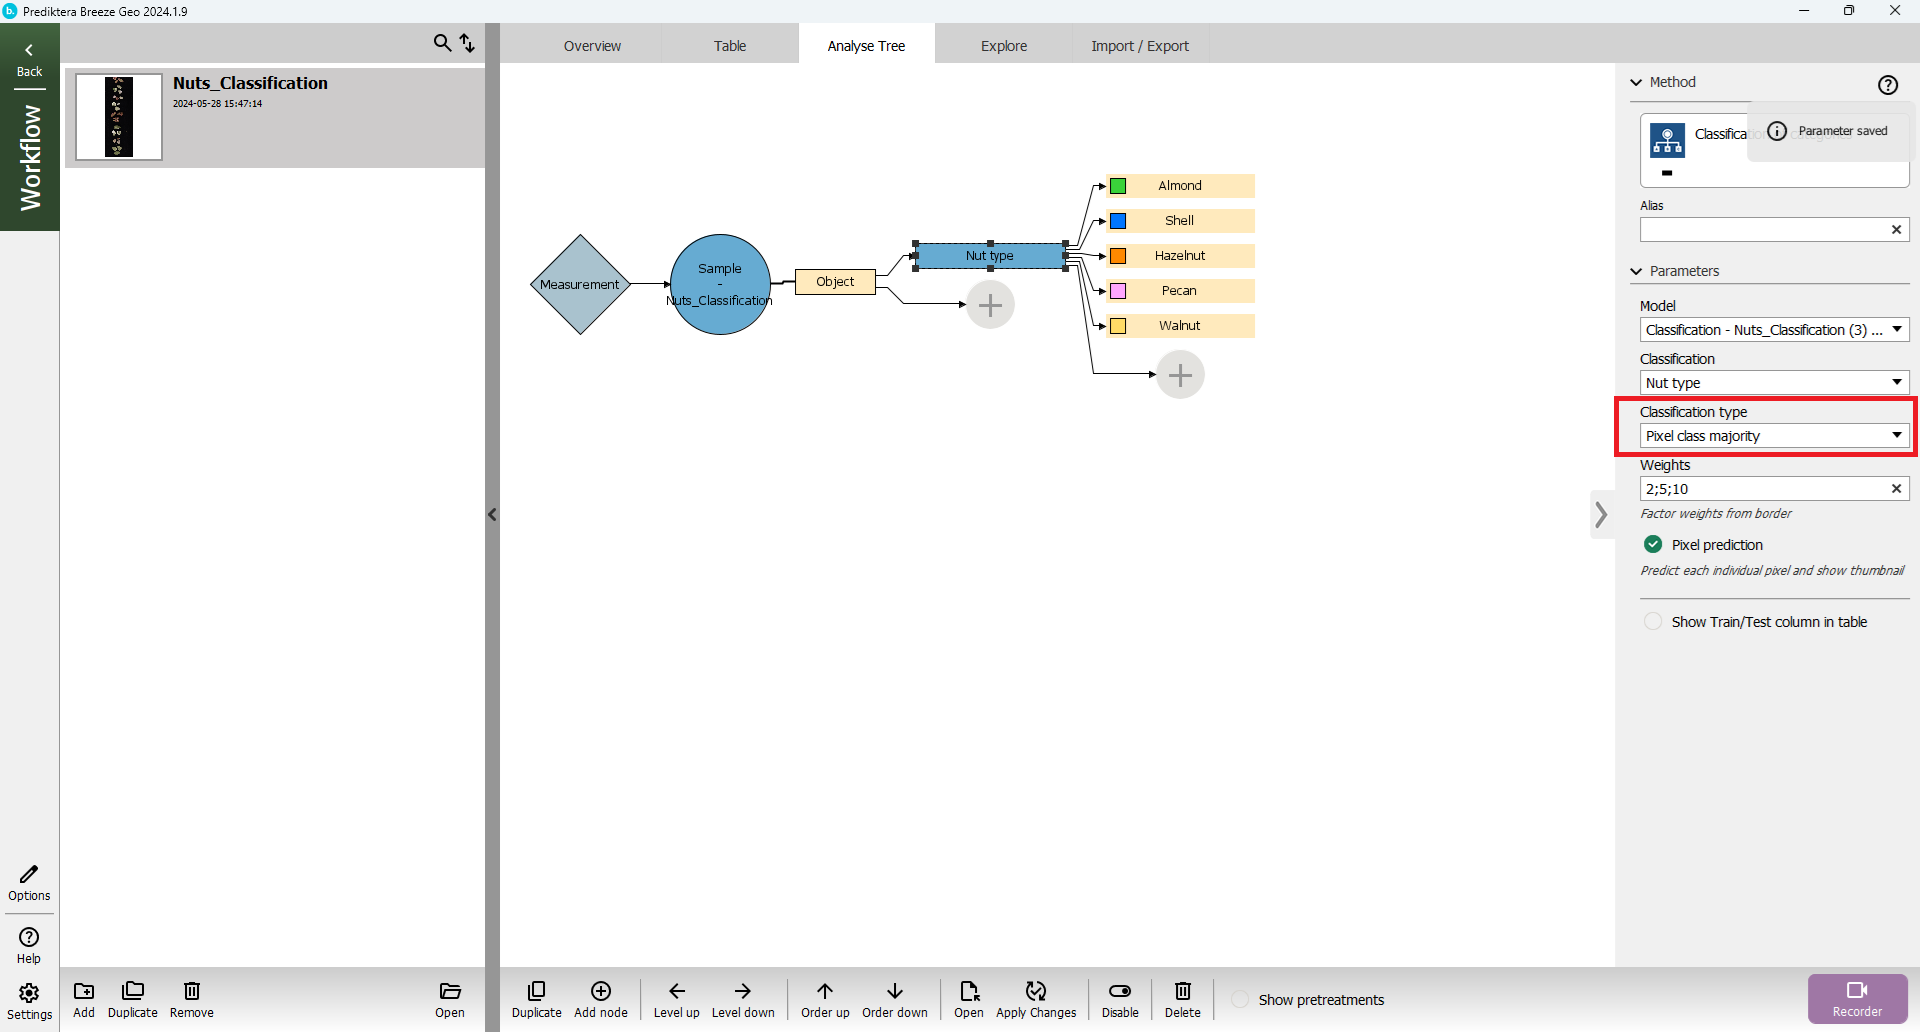Click the Order down arrow icon
Viewport: 1920px width, 1032px height.
pos(894,991)
